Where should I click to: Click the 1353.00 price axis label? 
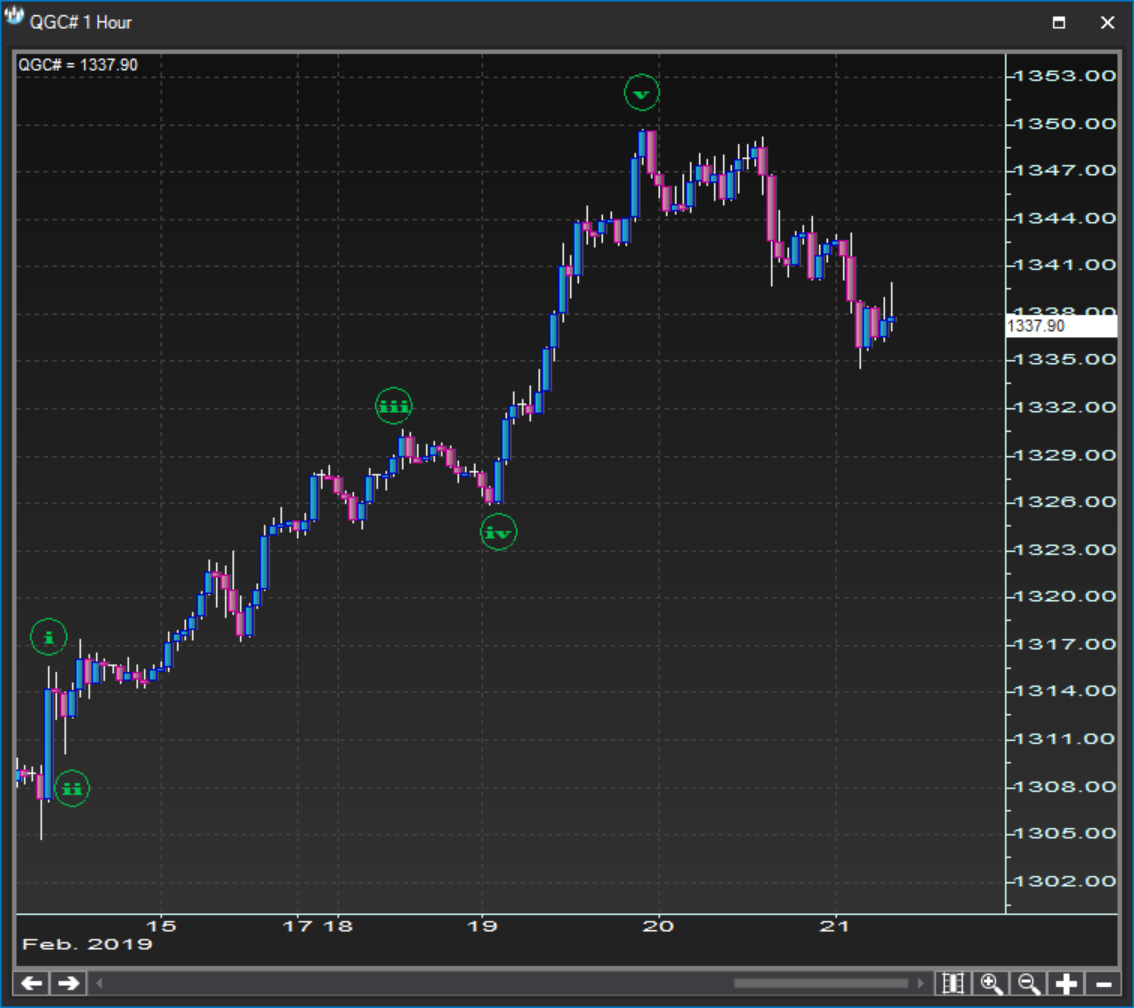1066,76
